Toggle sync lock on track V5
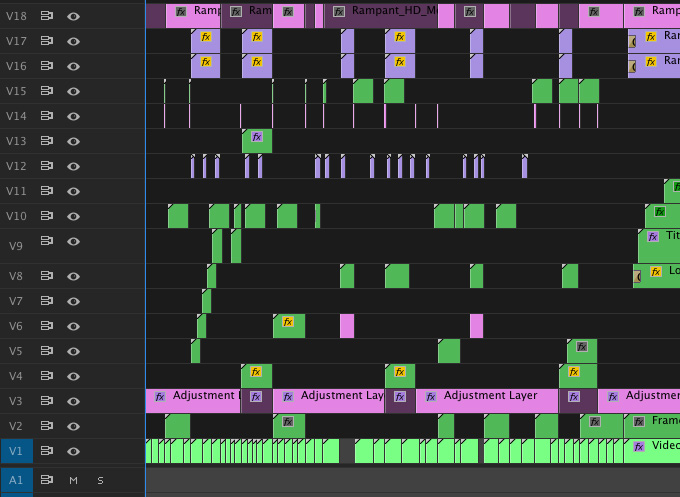Viewport: 680px width, 497px height. click(x=46, y=351)
